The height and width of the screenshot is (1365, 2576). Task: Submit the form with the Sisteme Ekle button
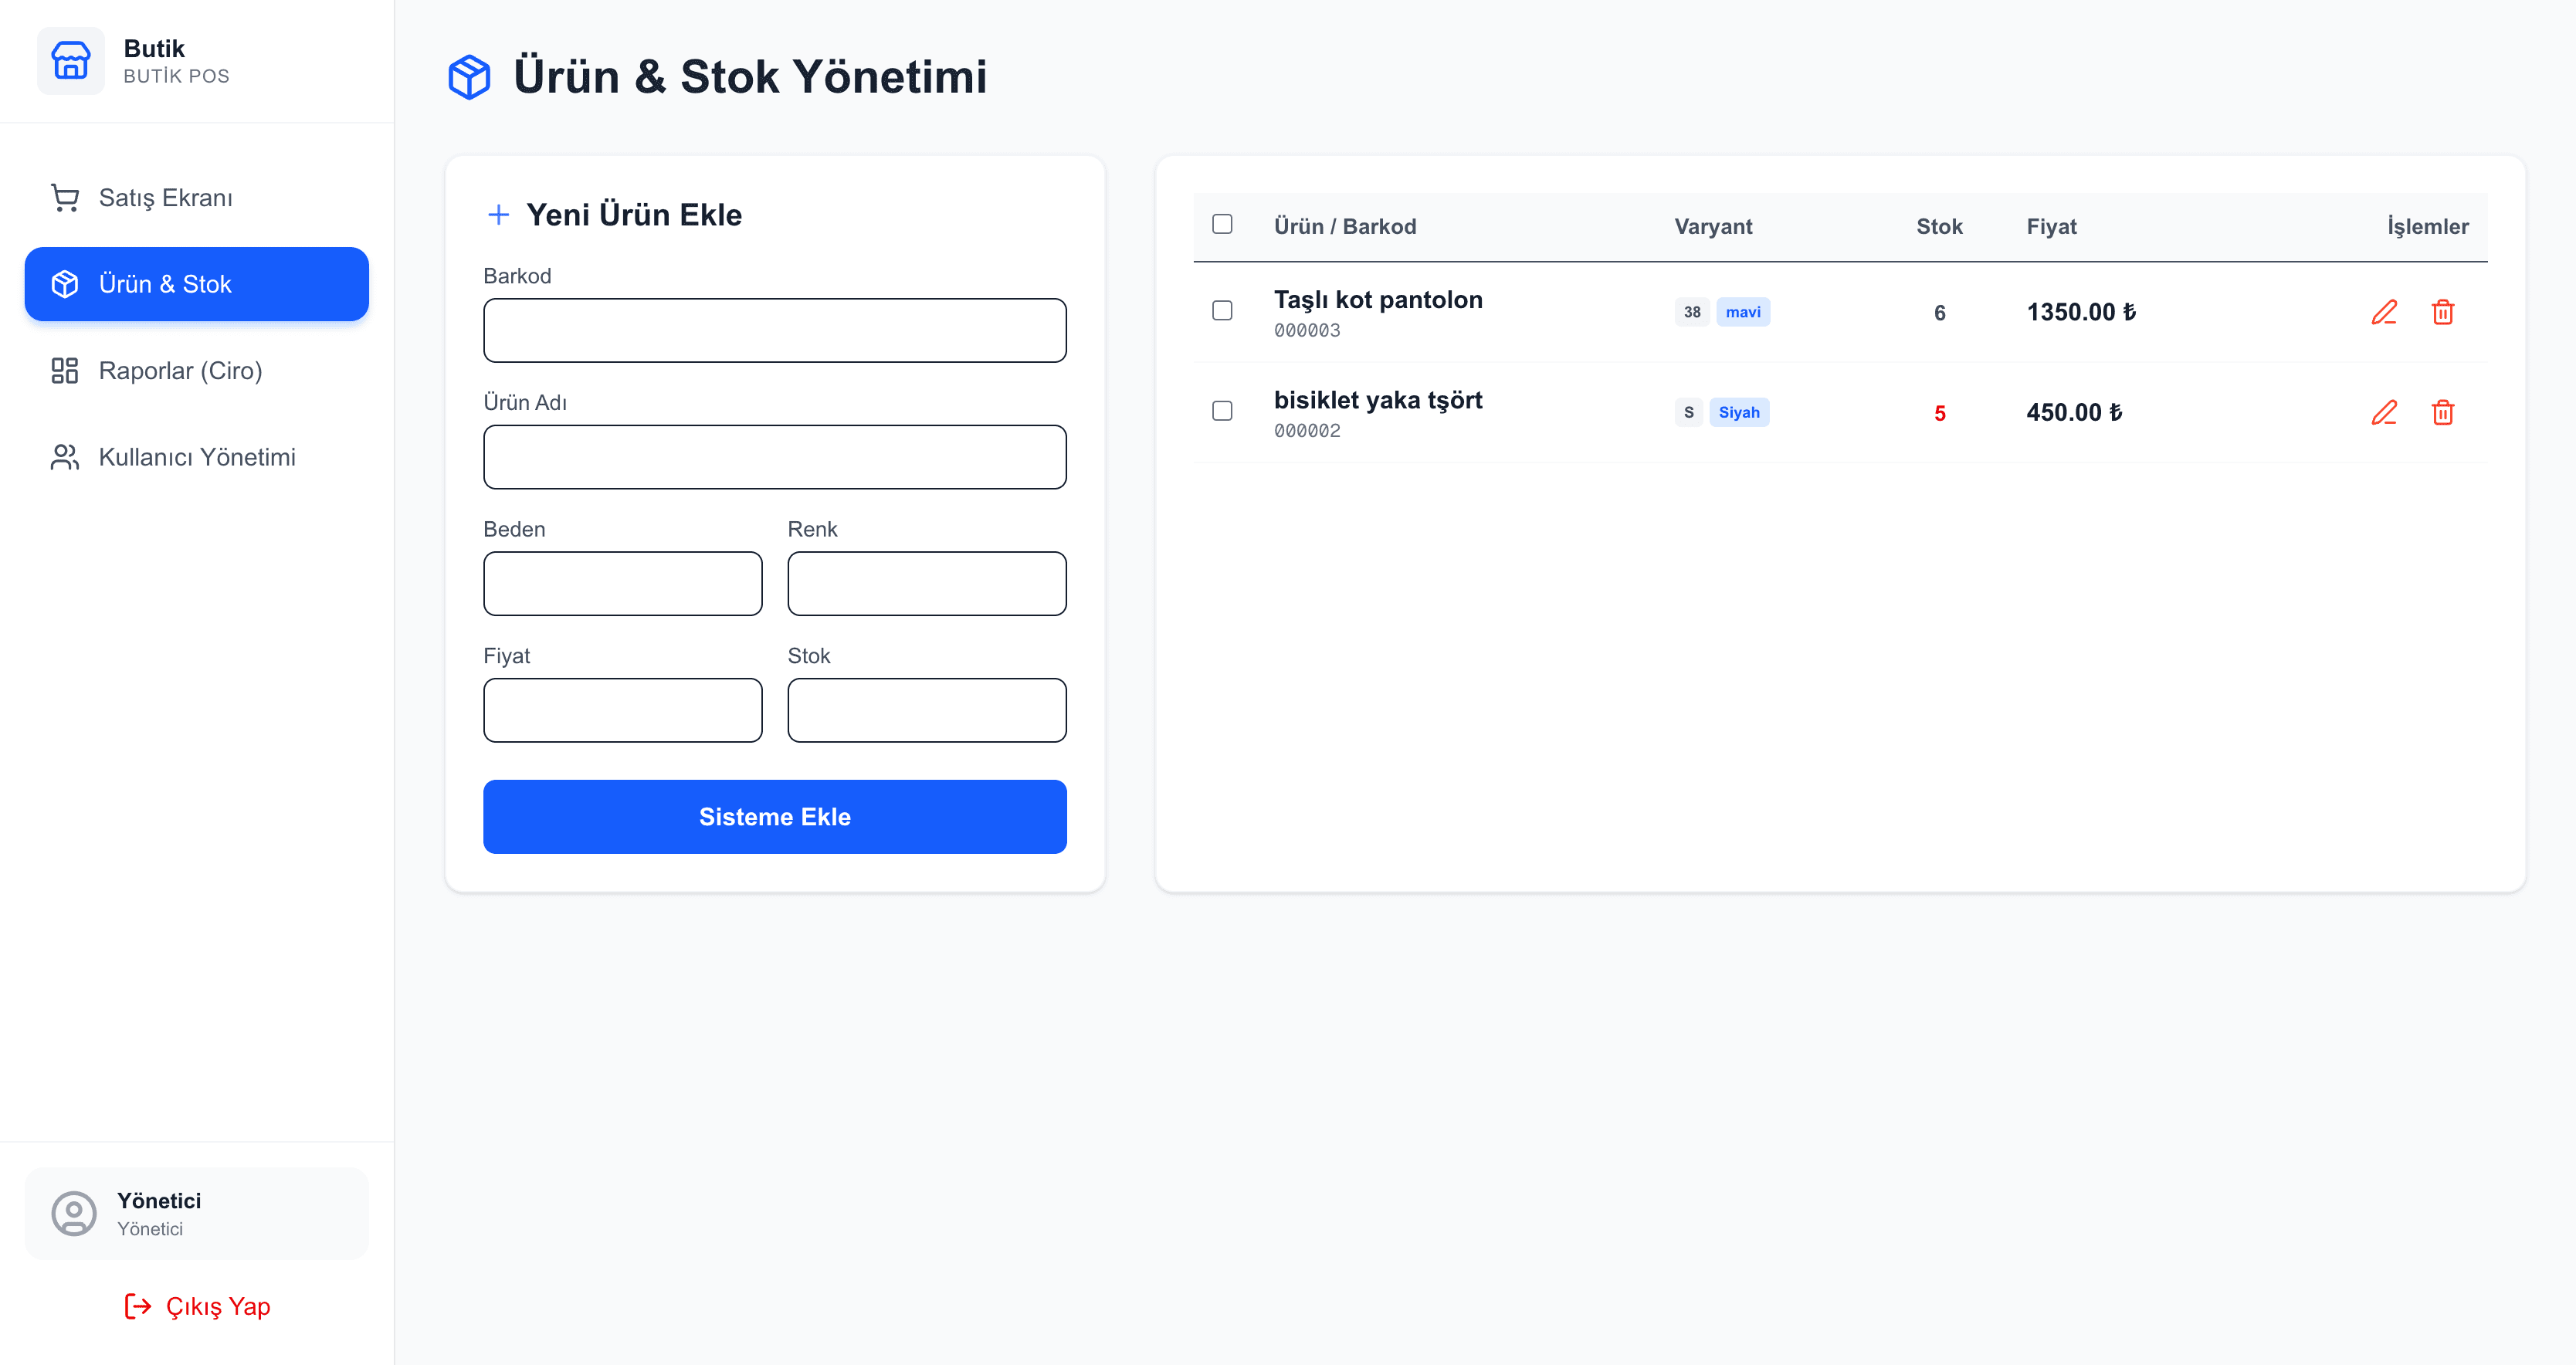coord(775,817)
